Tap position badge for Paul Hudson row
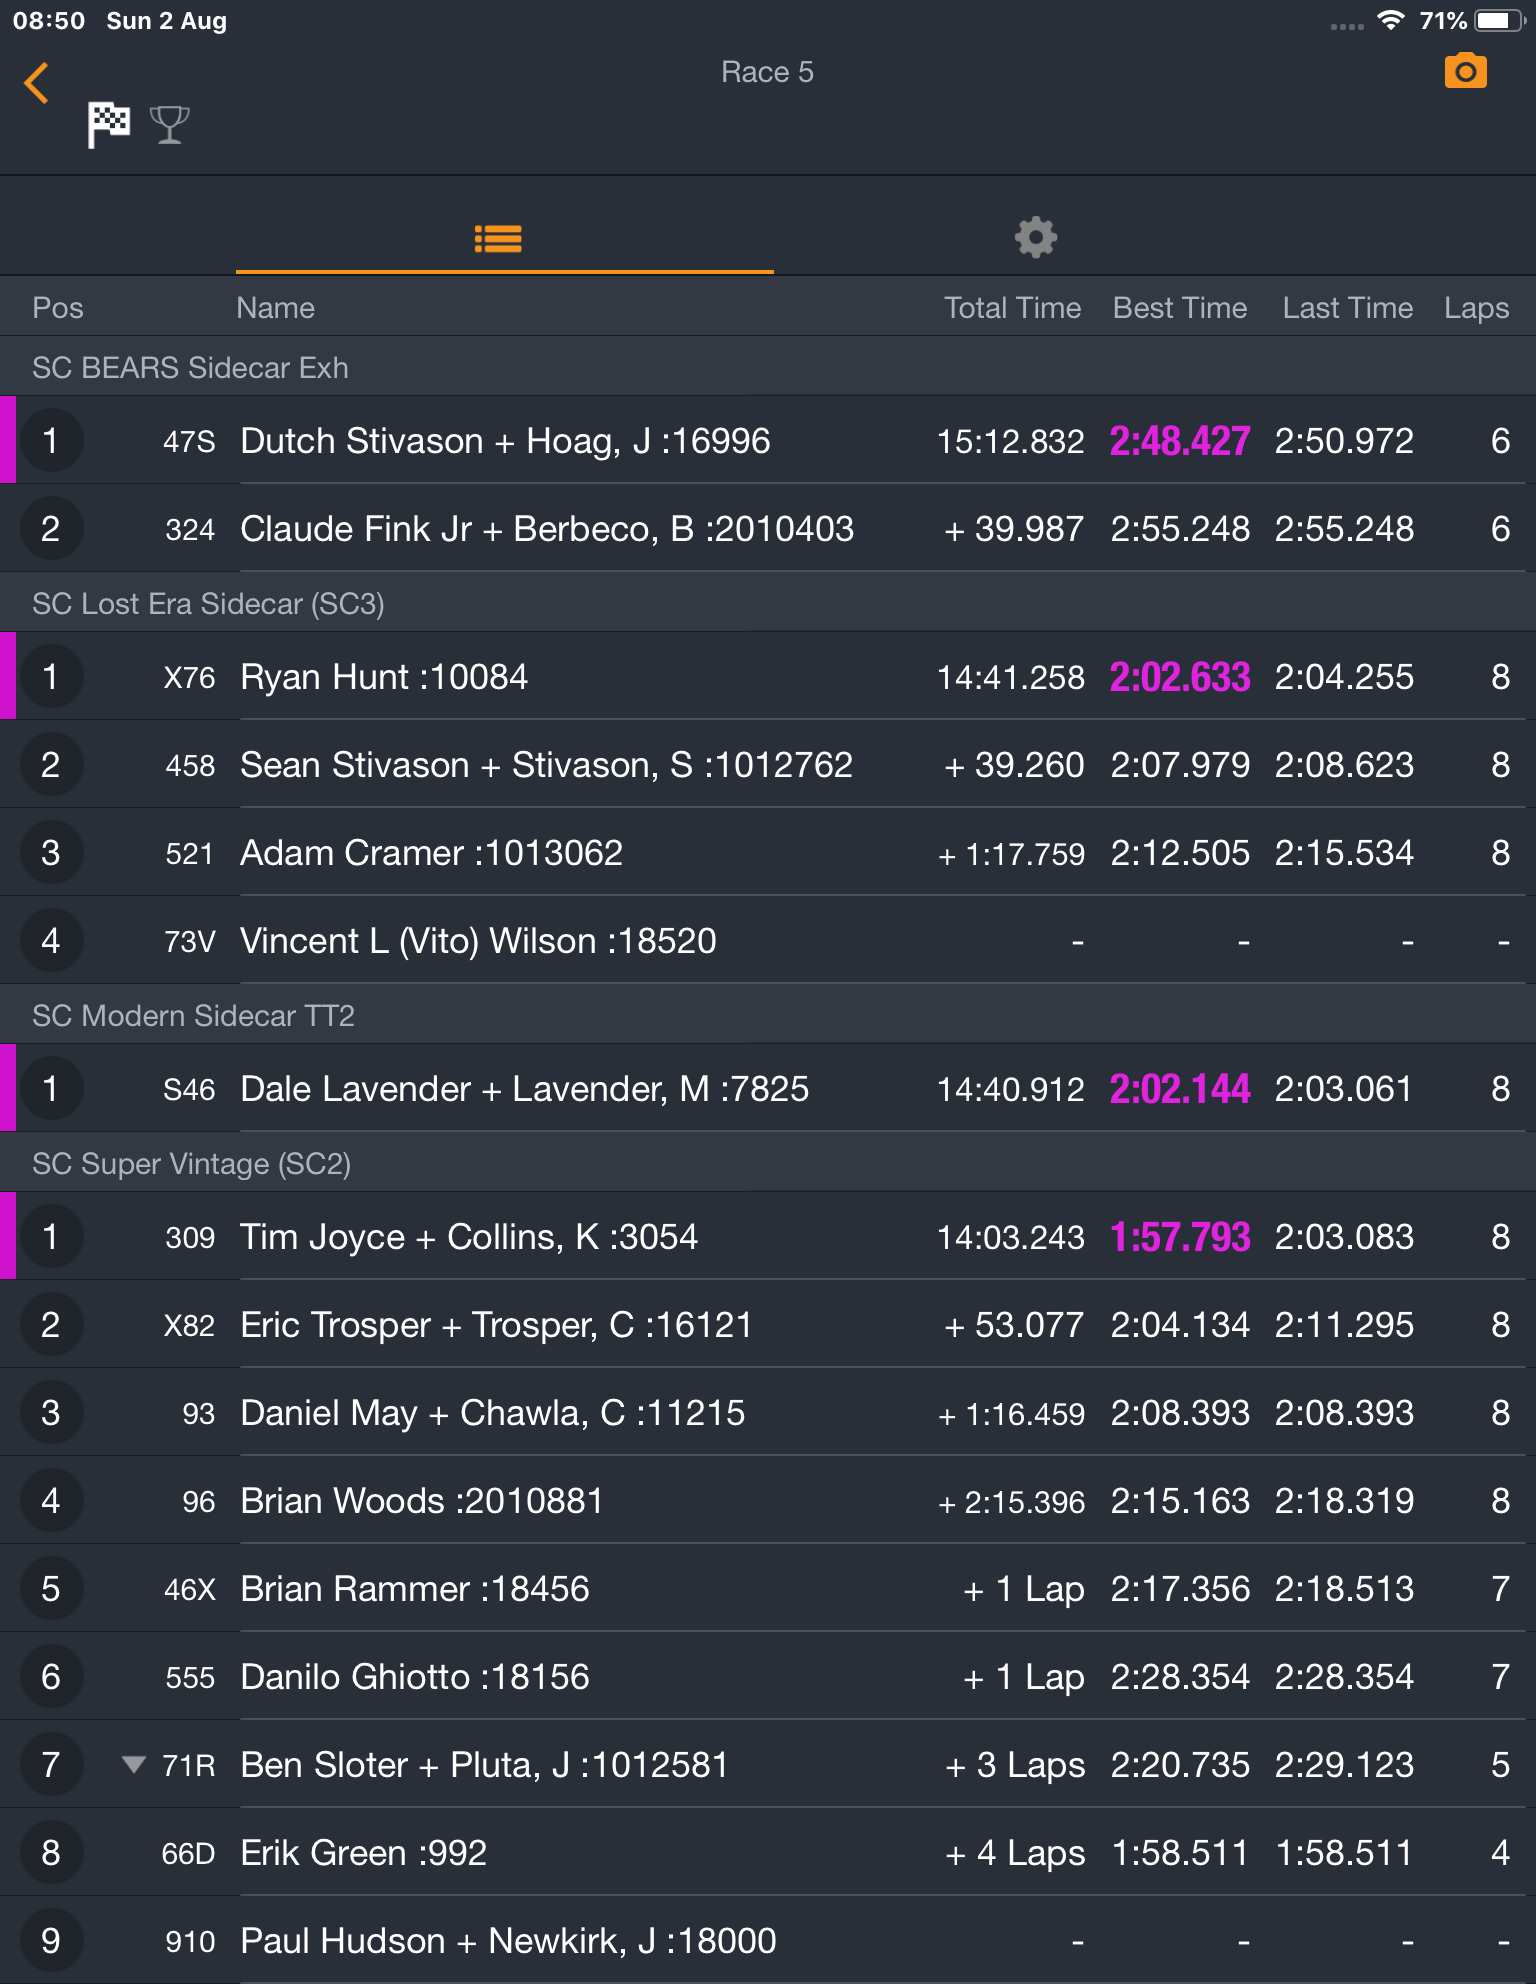1536x1984 pixels. point(51,1940)
